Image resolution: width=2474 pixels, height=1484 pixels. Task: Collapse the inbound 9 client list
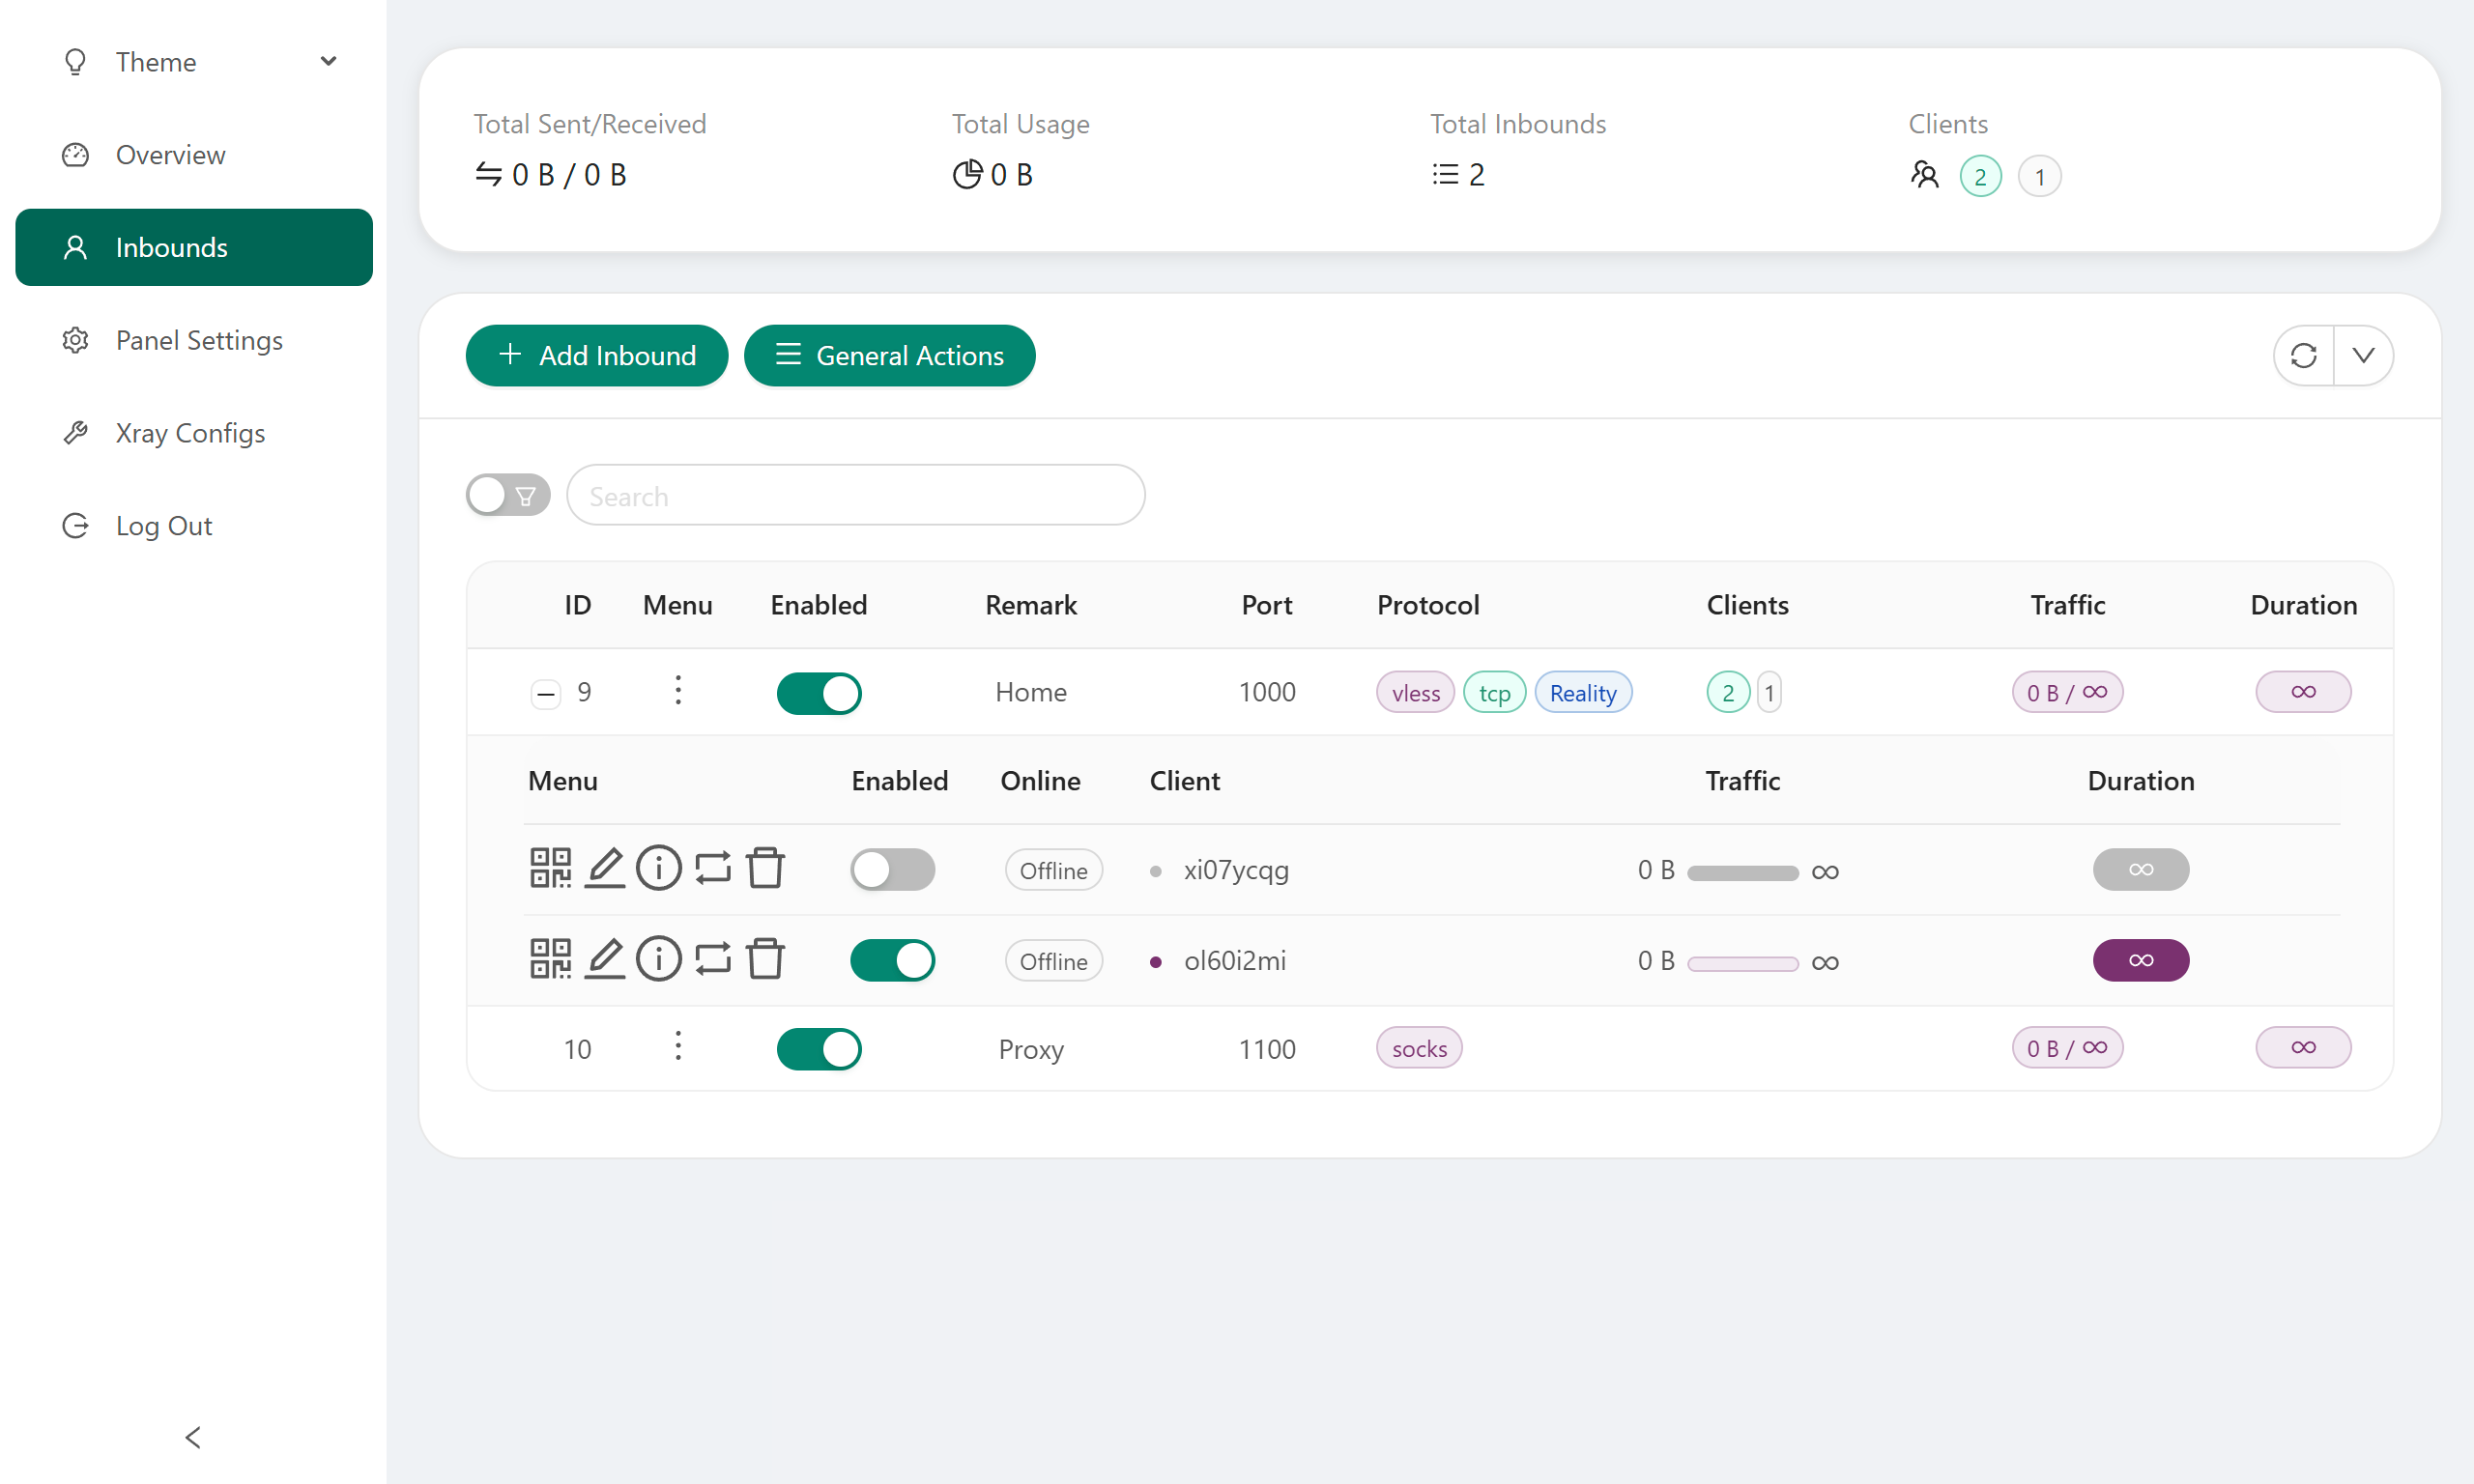545,693
